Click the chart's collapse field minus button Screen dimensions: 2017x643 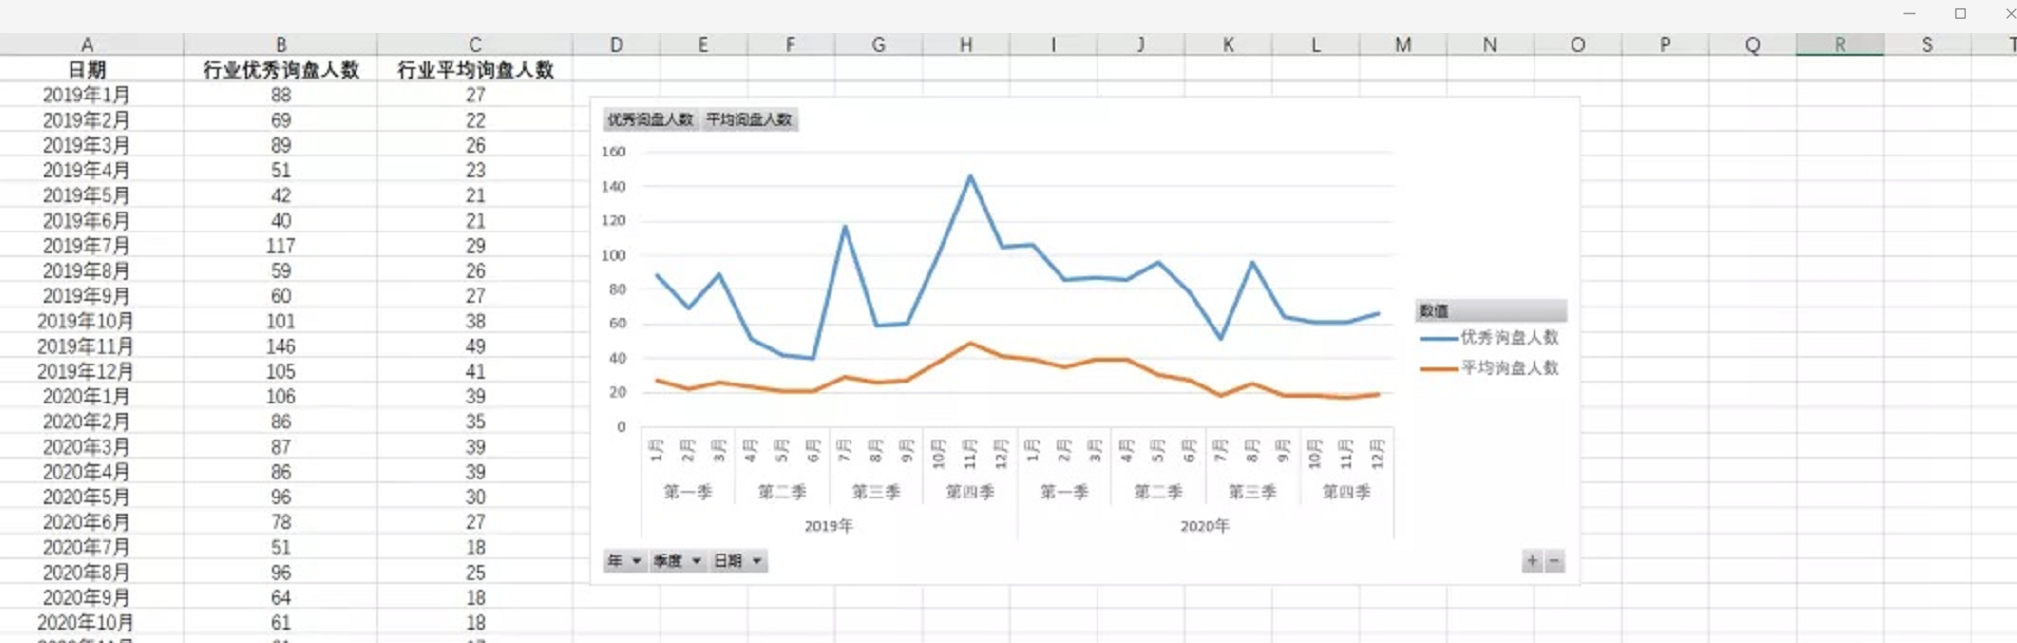tap(1554, 561)
